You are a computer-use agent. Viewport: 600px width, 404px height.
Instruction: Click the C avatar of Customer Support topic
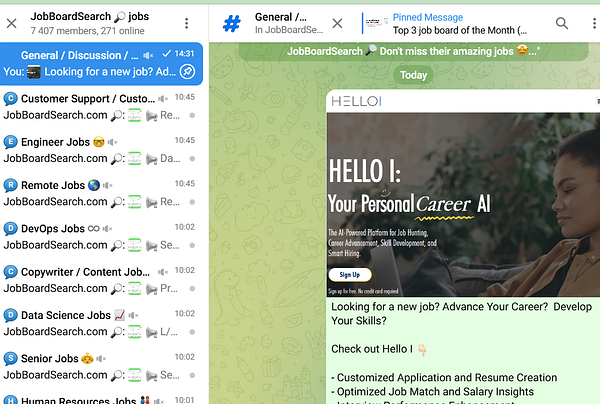pos(10,99)
